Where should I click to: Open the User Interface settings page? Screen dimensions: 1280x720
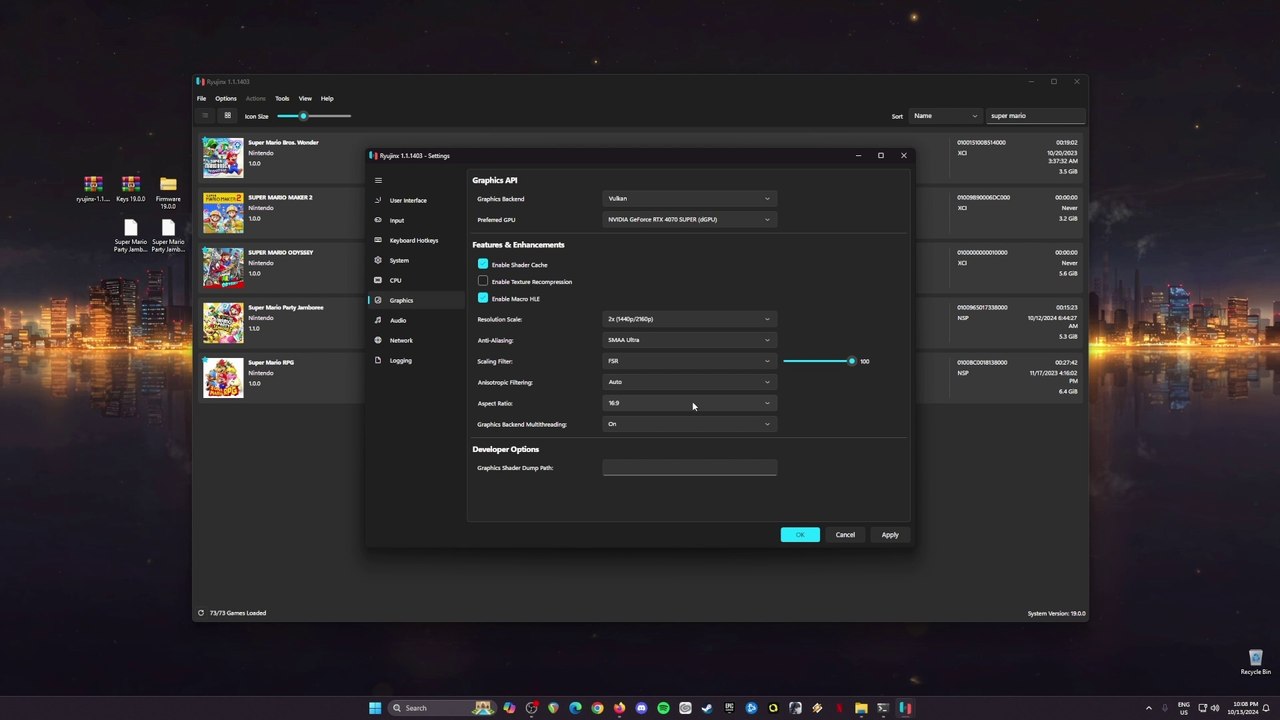(x=408, y=200)
